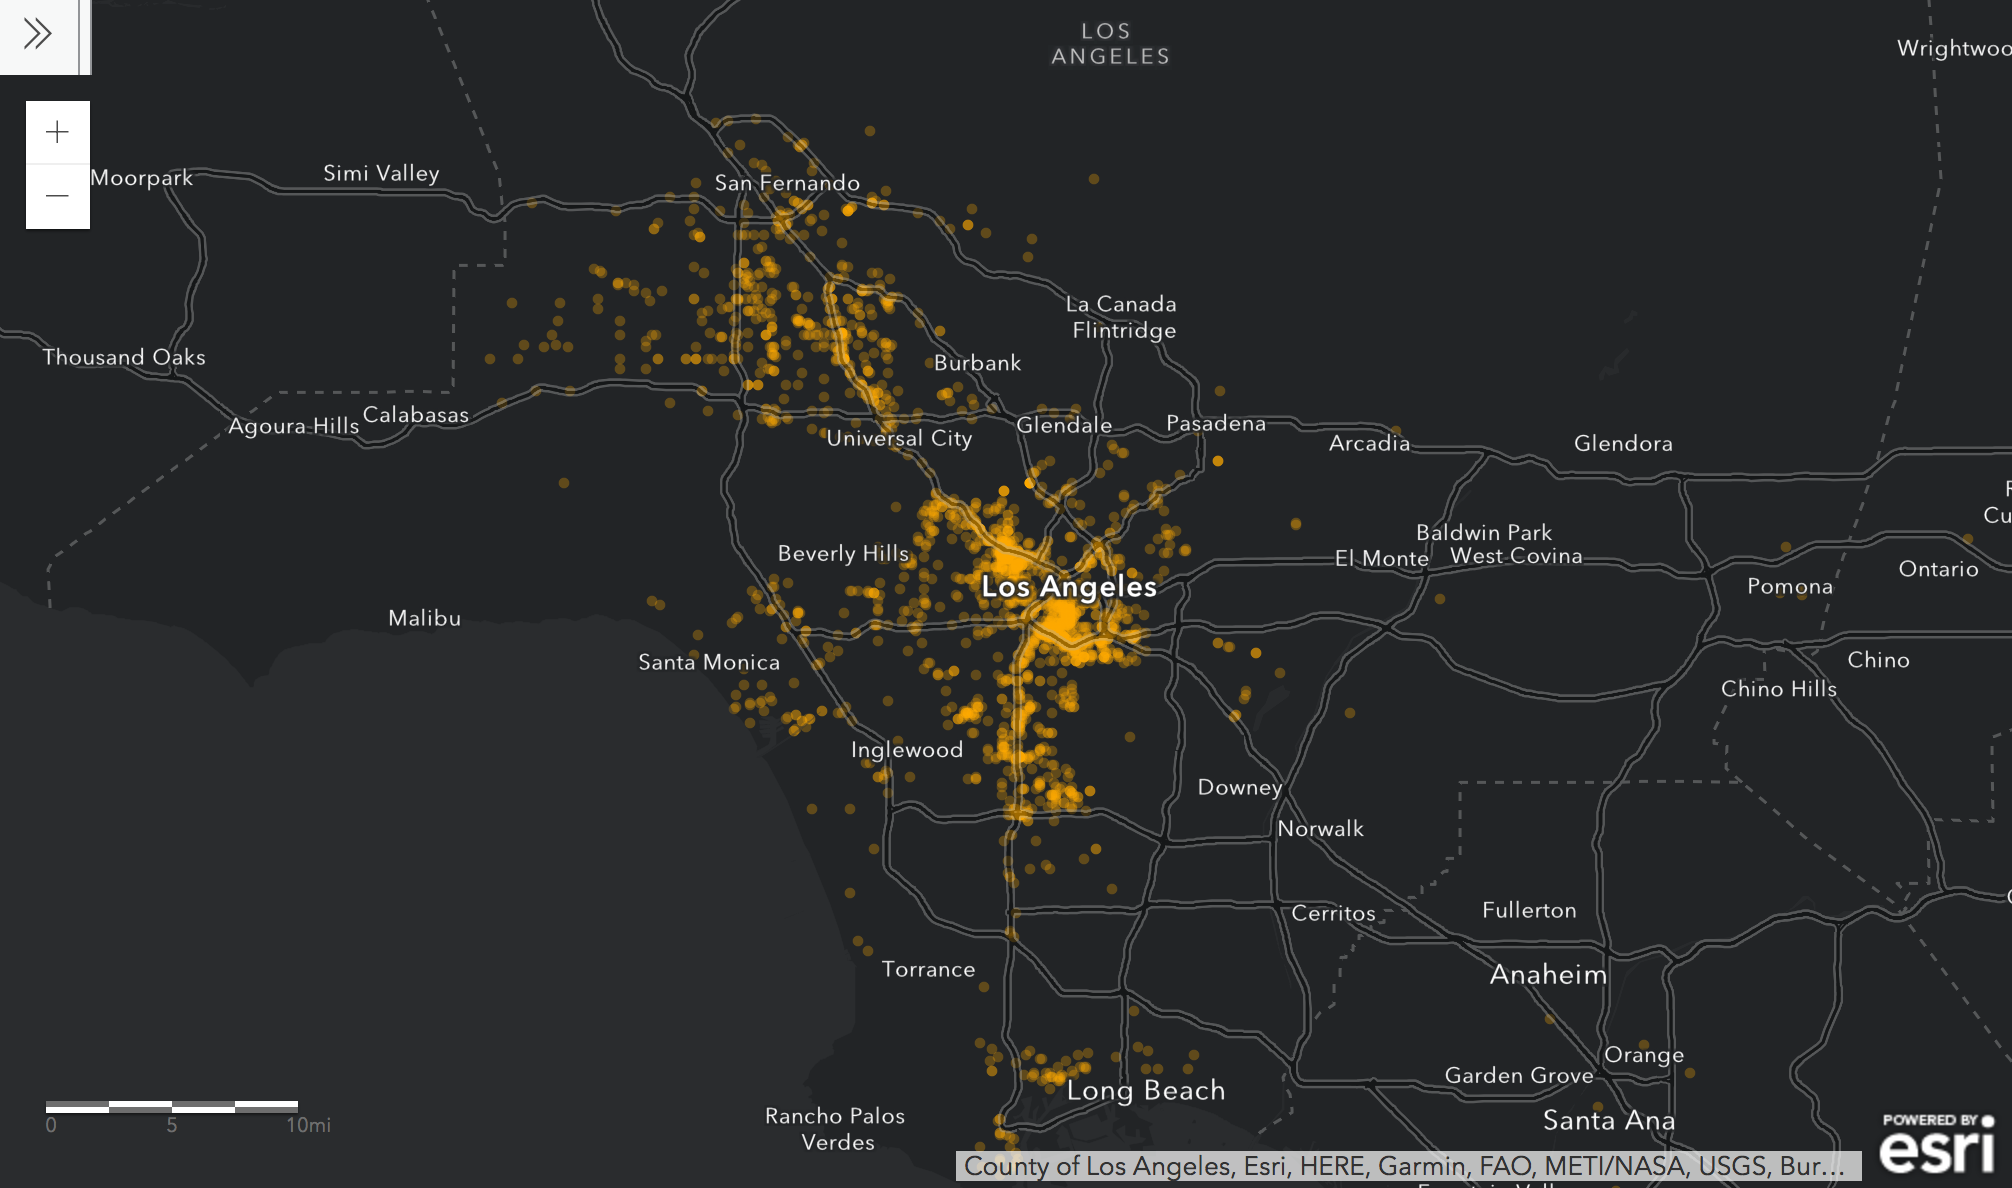
Task: Click the San Fernando label
Action: 787,183
